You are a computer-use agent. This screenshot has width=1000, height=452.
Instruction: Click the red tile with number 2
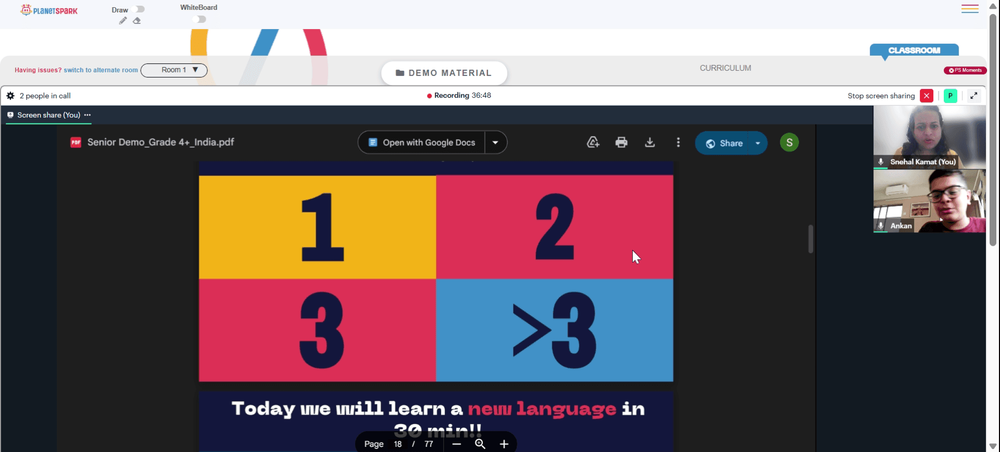point(555,227)
